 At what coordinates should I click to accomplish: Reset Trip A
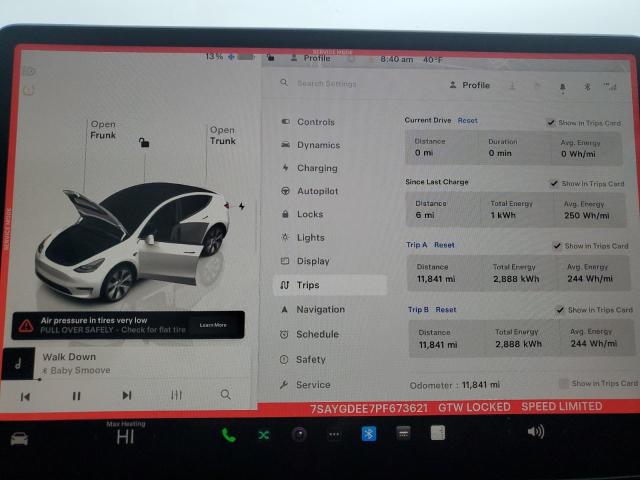444,245
